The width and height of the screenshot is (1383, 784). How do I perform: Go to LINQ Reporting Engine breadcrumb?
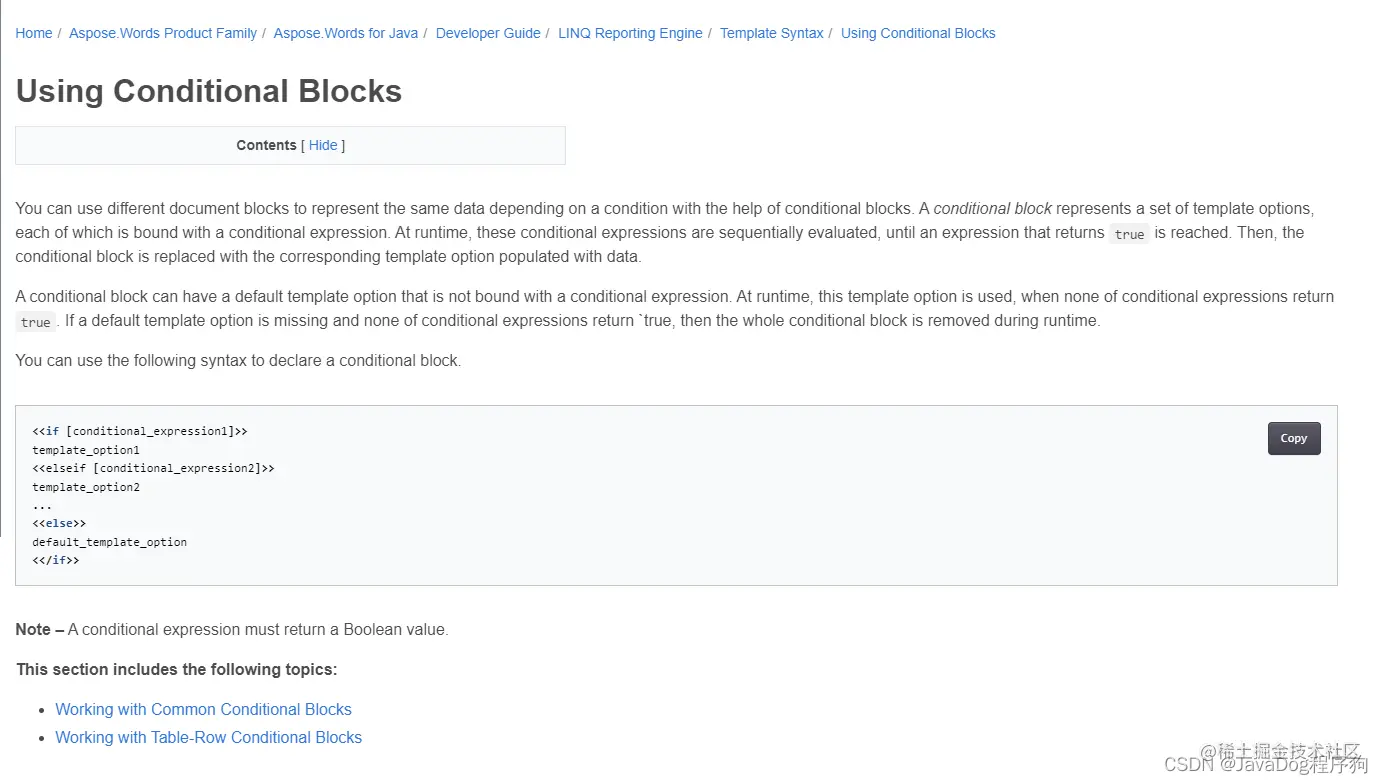click(x=630, y=33)
